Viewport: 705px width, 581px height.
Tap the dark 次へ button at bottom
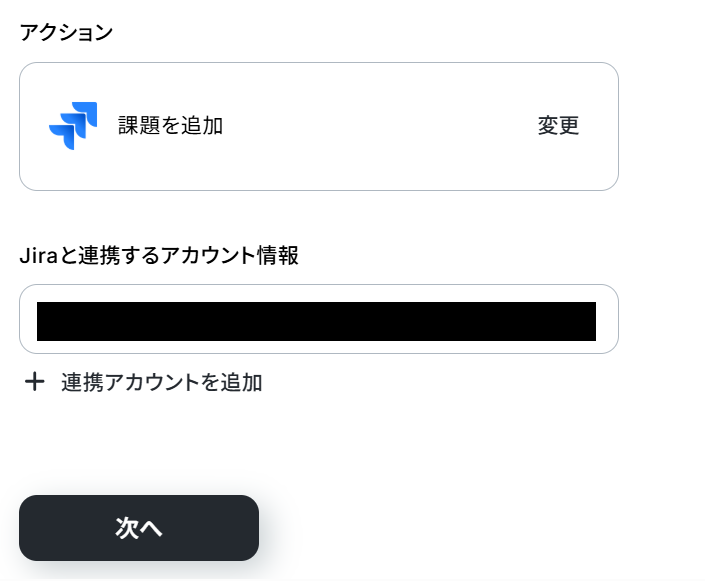(139, 528)
